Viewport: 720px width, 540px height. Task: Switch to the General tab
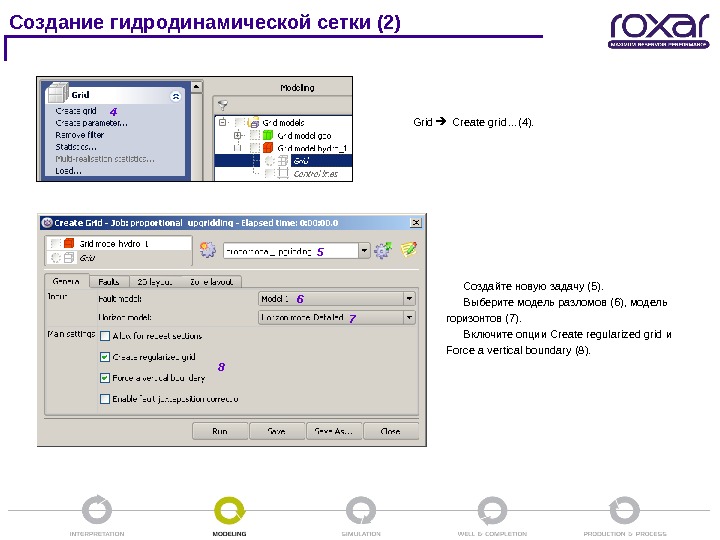[67, 281]
